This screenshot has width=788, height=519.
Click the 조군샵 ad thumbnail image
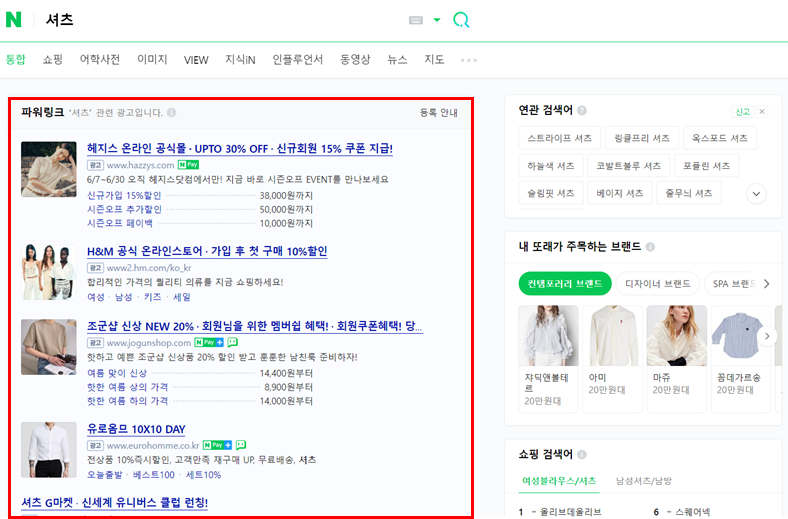(49, 347)
